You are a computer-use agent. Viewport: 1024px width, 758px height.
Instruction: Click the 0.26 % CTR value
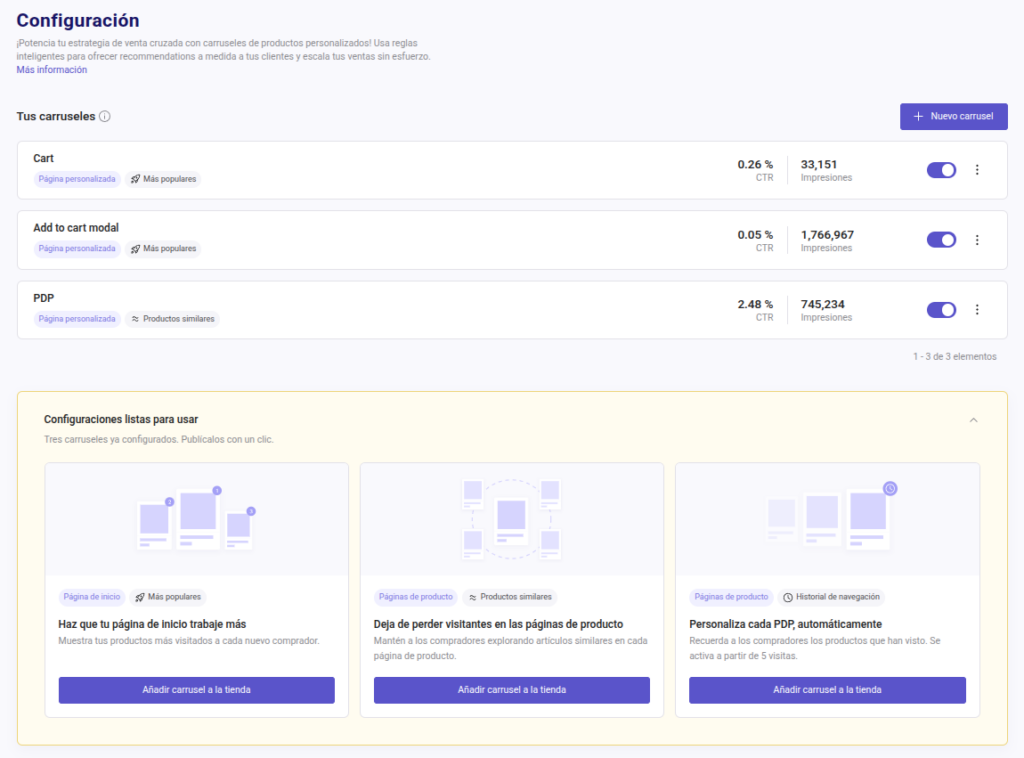755,165
